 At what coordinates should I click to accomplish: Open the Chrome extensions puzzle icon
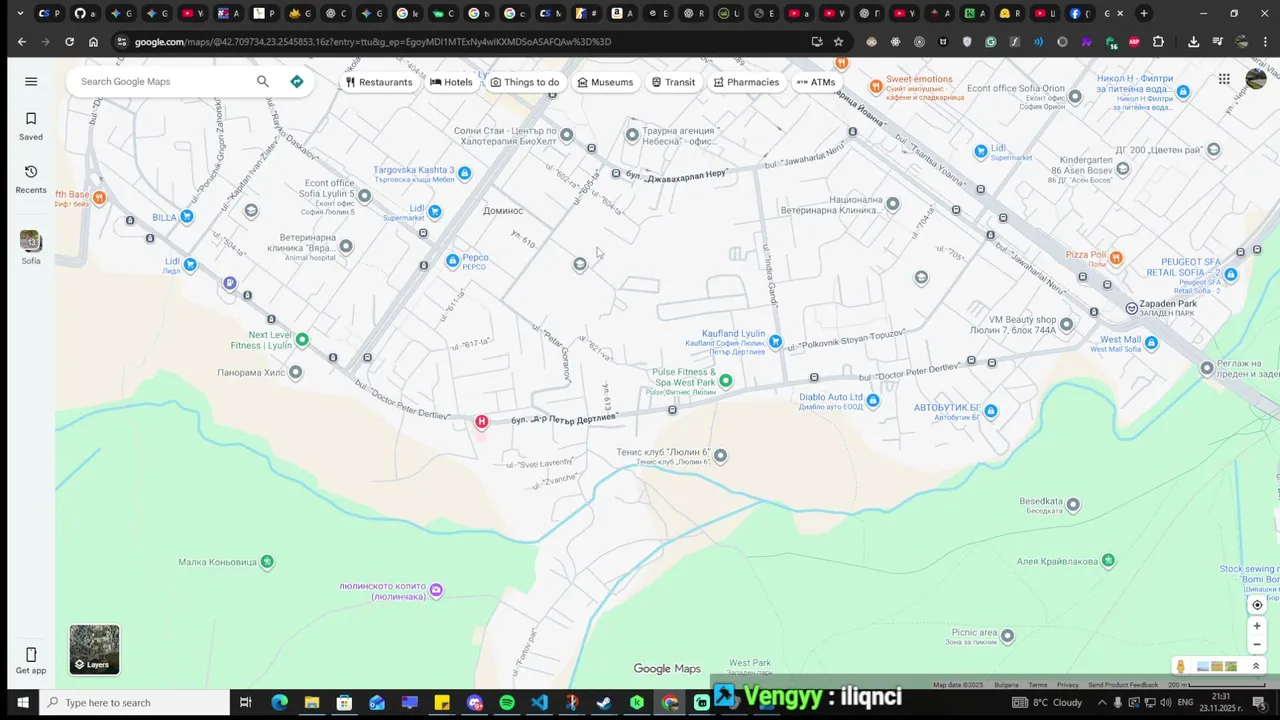point(1158,42)
